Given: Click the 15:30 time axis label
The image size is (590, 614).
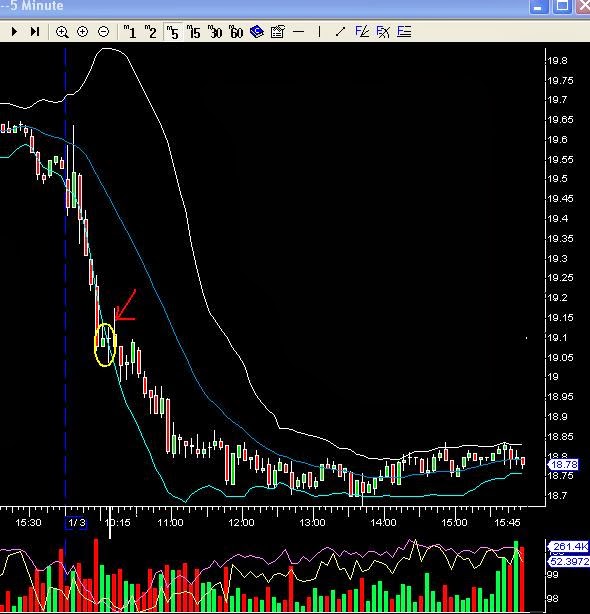Looking at the screenshot, I should (x=28, y=523).
